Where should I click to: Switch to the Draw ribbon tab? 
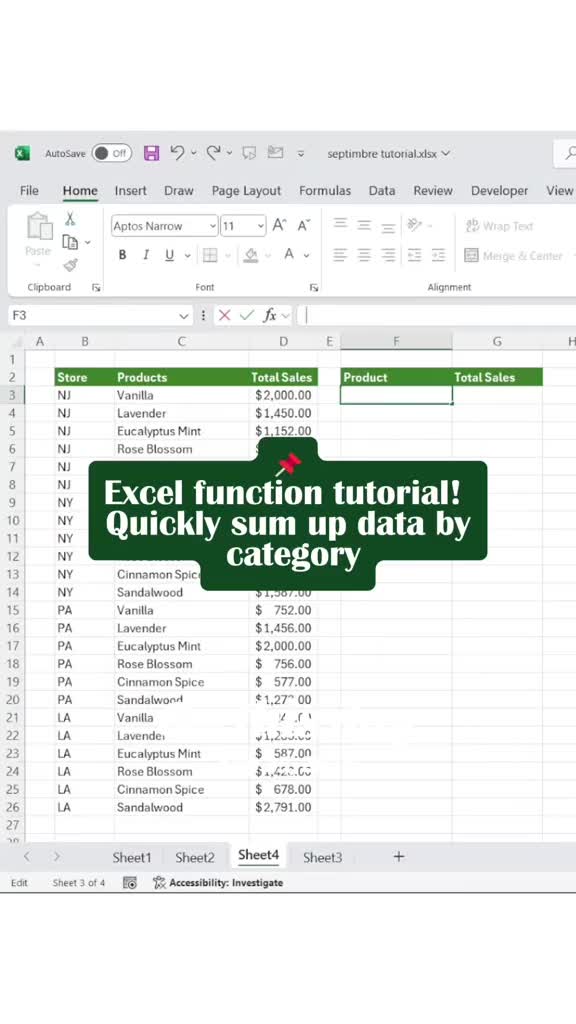pos(179,191)
